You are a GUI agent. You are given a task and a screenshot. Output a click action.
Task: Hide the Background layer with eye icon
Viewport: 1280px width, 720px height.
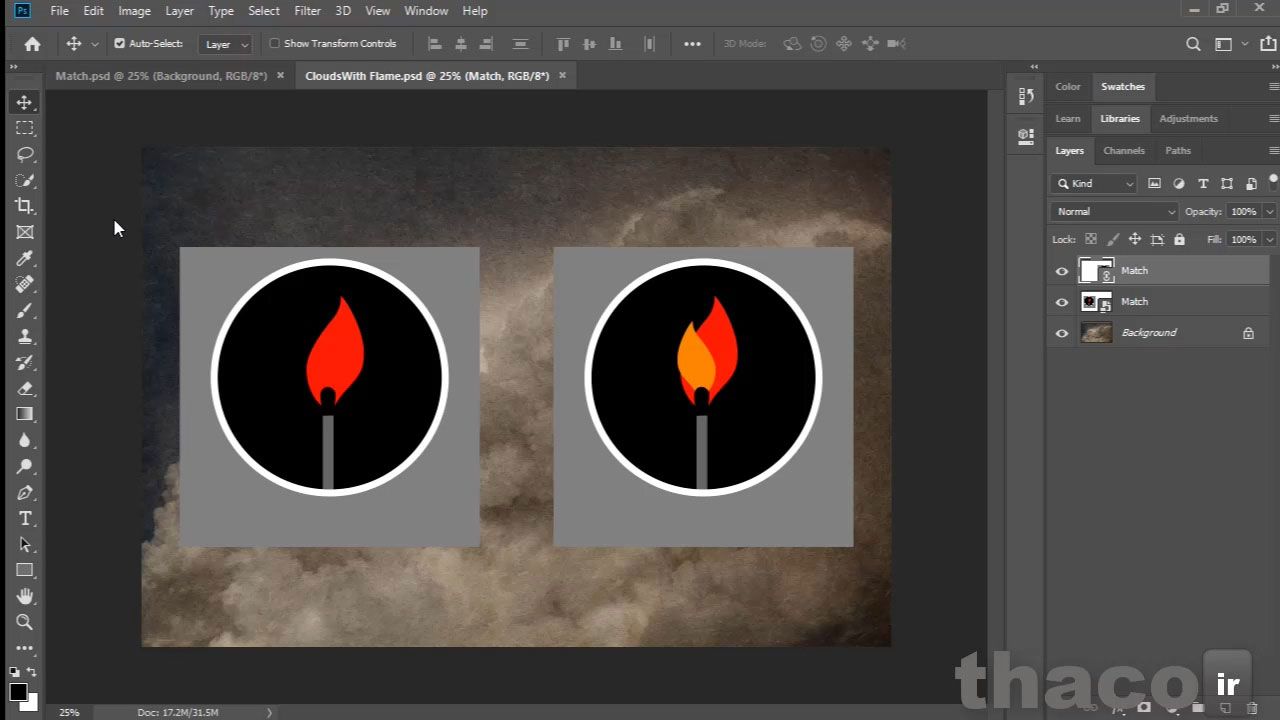(x=1062, y=333)
